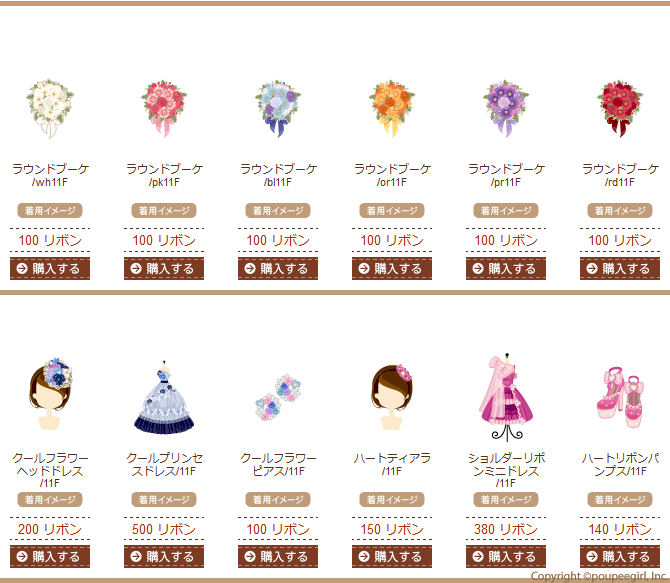The height and width of the screenshot is (583, 670).
Task: Show 着用イメージ for ラウンドブーケ/or11F
Action: [x=392, y=210]
